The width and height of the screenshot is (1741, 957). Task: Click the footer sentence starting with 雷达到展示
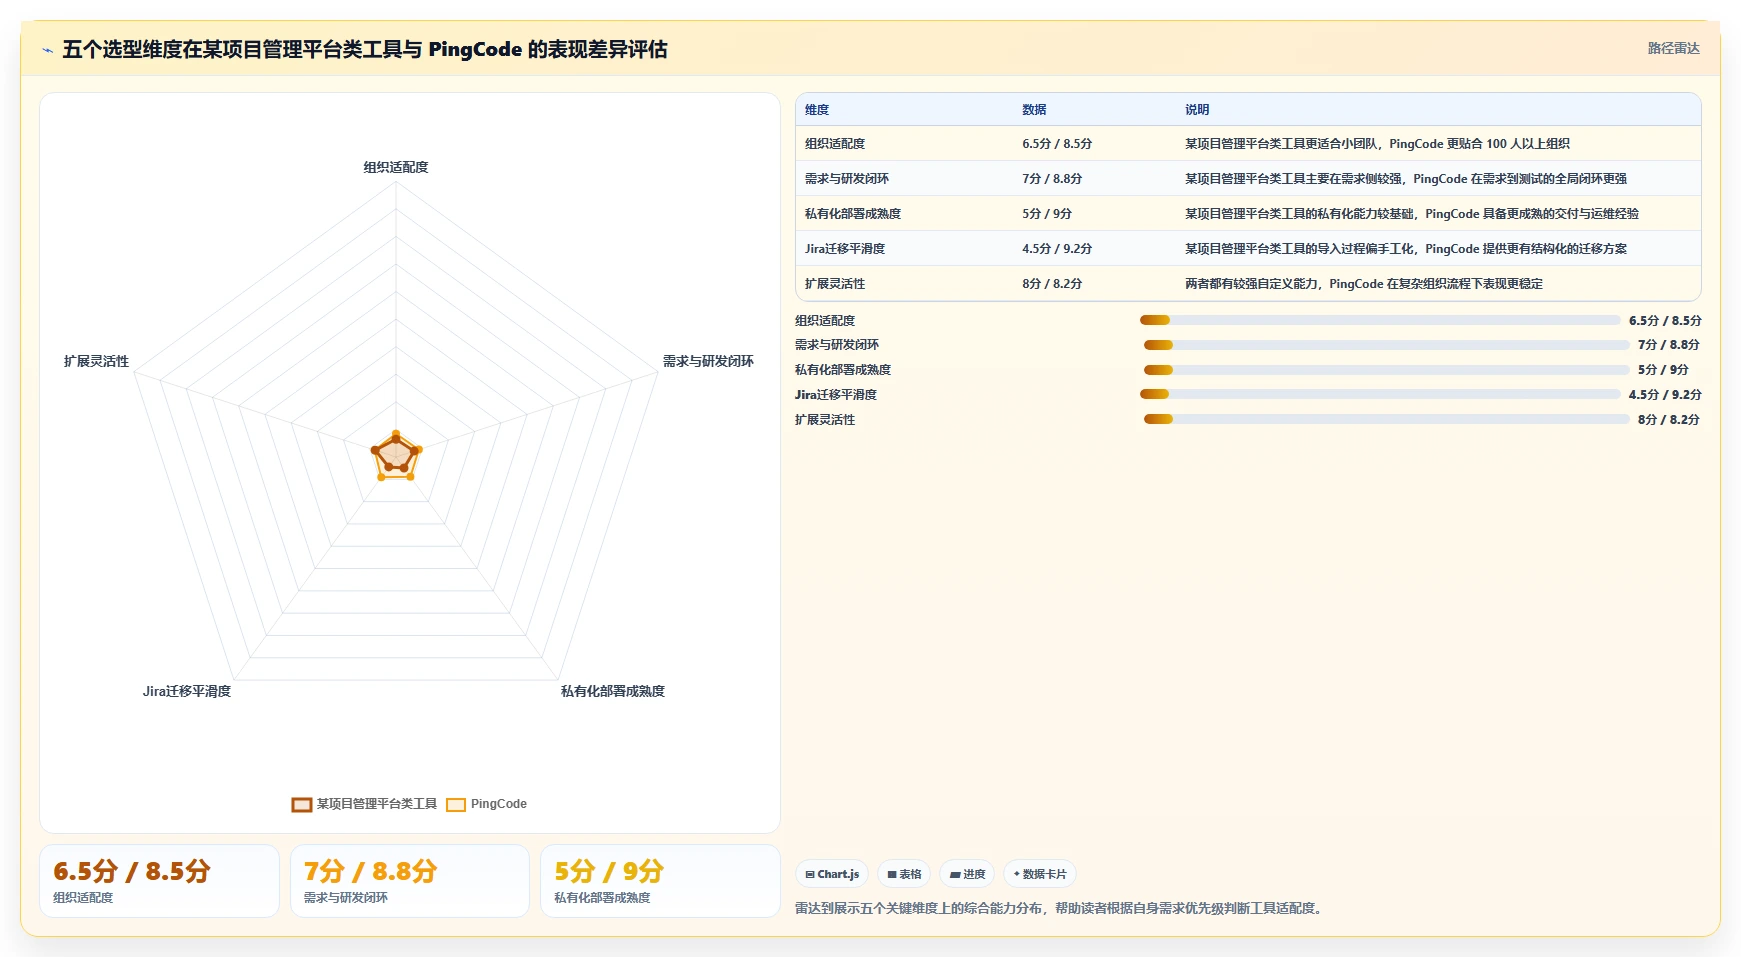point(1061,909)
